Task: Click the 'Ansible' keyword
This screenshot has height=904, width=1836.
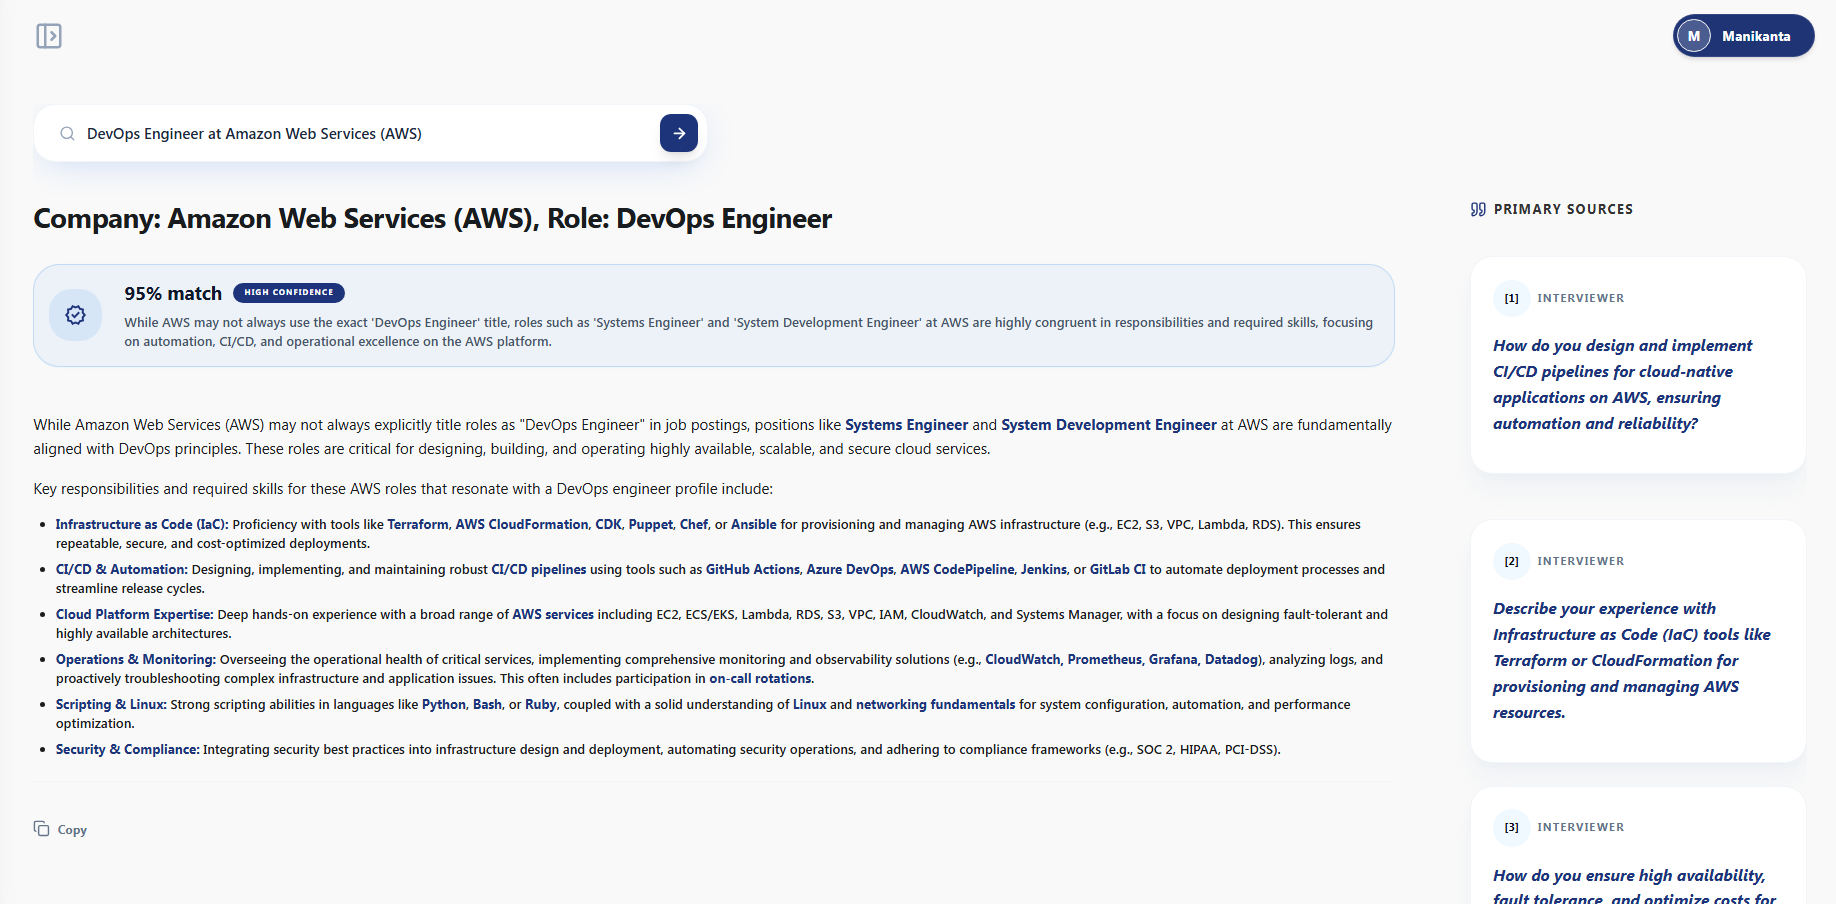Action: (x=754, y=524)
